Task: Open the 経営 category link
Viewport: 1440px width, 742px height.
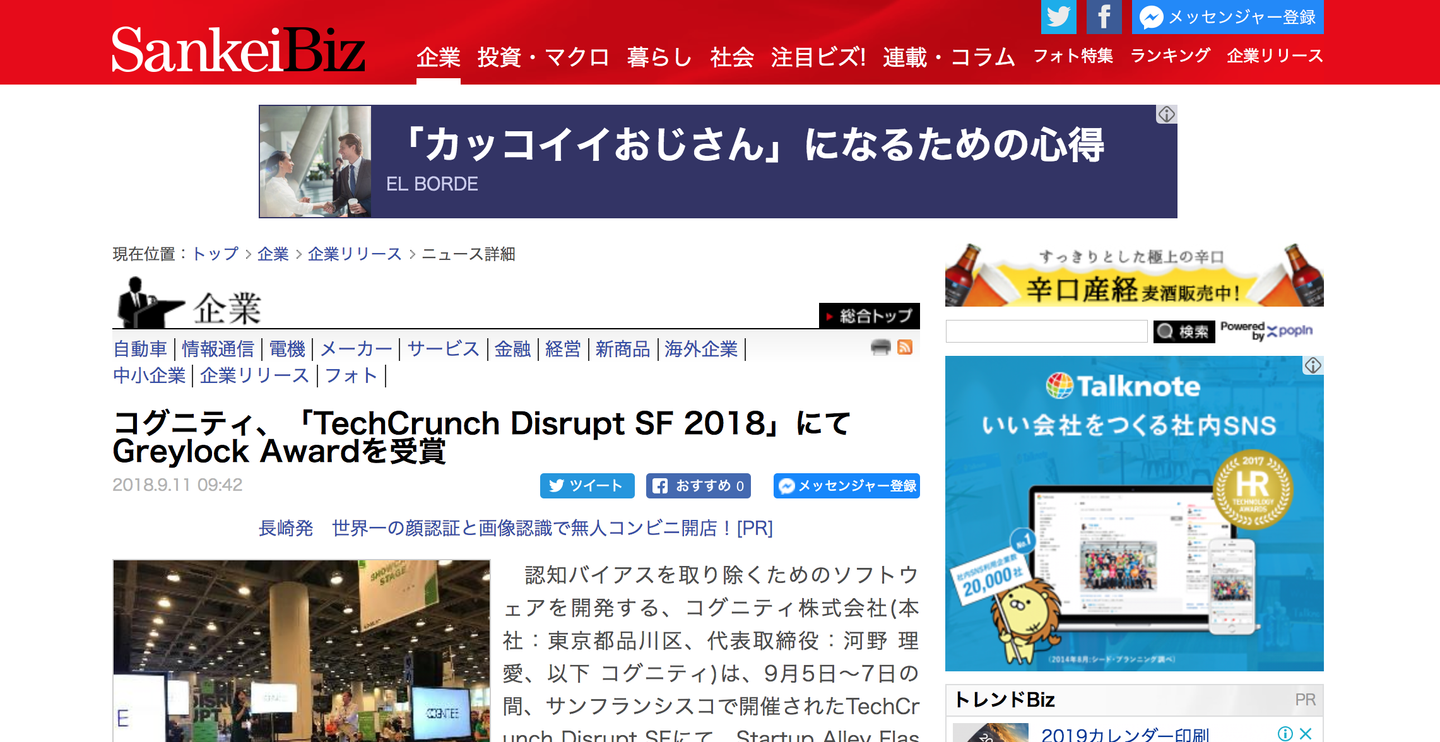Action: point(563,349)
